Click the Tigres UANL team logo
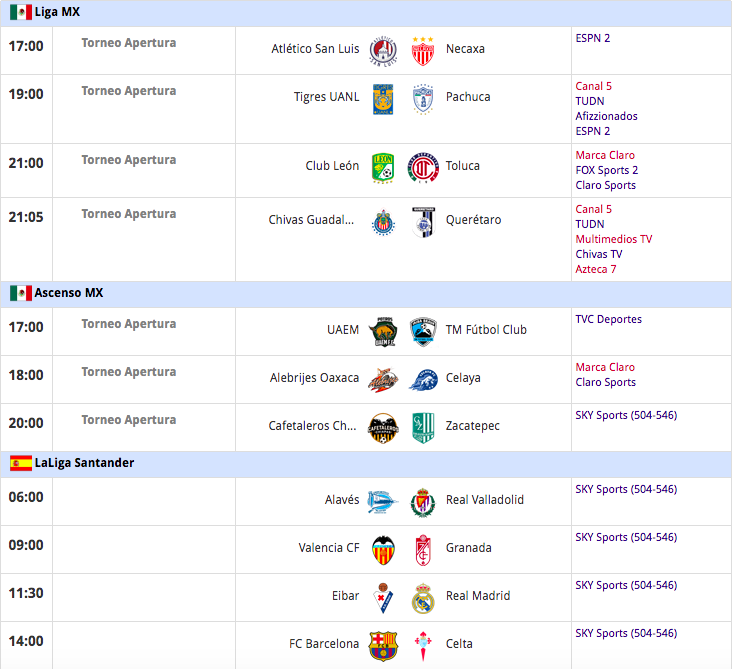This screenshot has width=732, height=669. coord(383,99)
